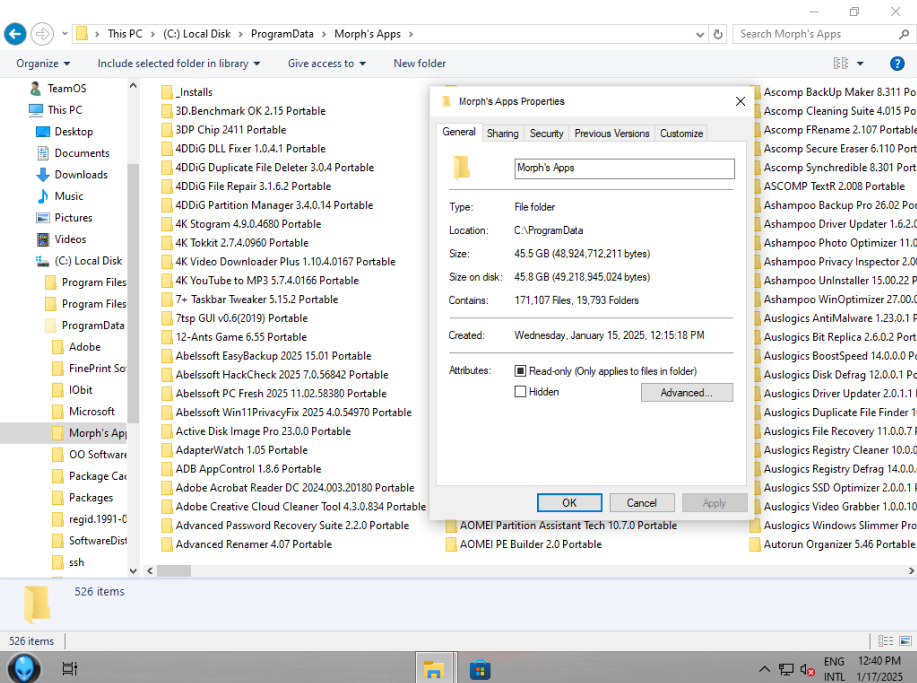Click the change view layout icon

(840, 63)
